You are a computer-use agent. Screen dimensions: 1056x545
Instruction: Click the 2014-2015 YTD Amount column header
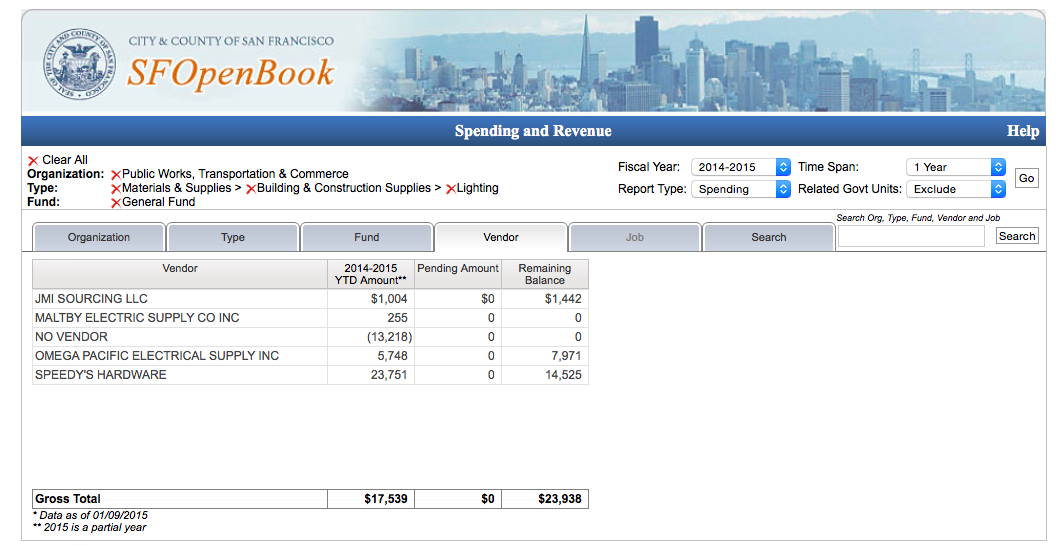tap(370, 274)
